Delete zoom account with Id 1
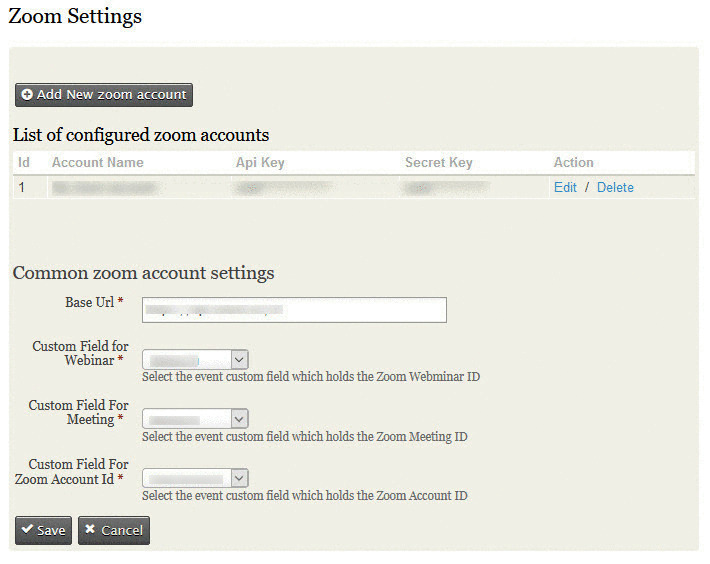The width and height of the screenshot is (710, 564). [x=615, y=187]
